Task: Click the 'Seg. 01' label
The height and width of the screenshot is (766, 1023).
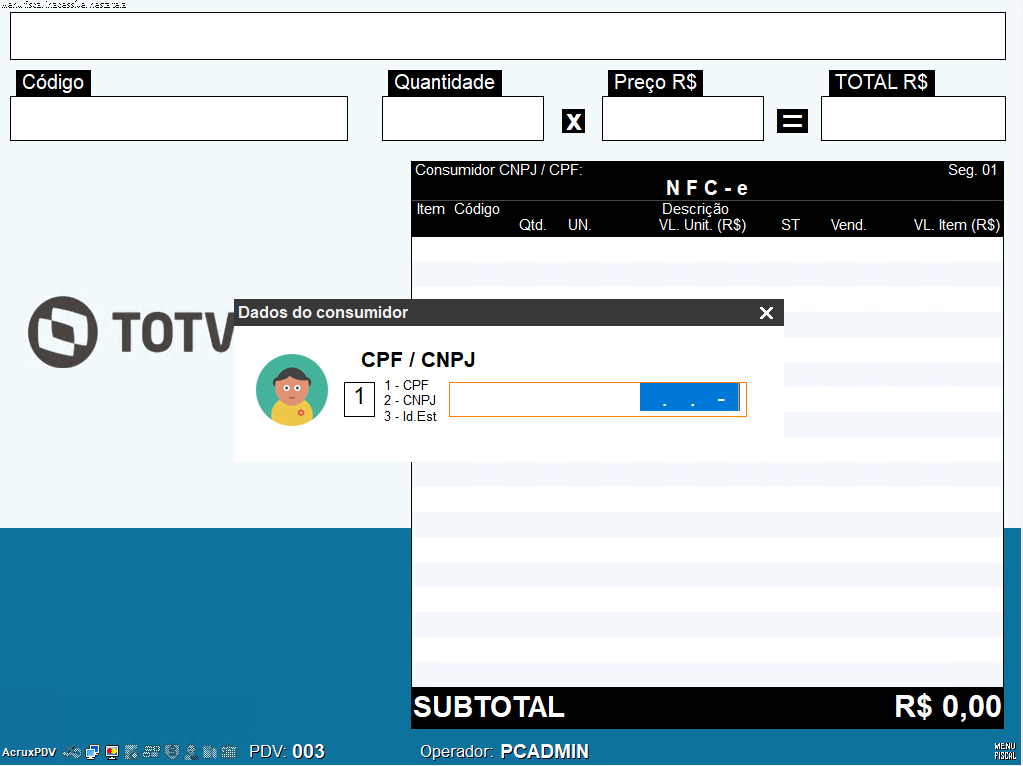Action: [972, 170]
